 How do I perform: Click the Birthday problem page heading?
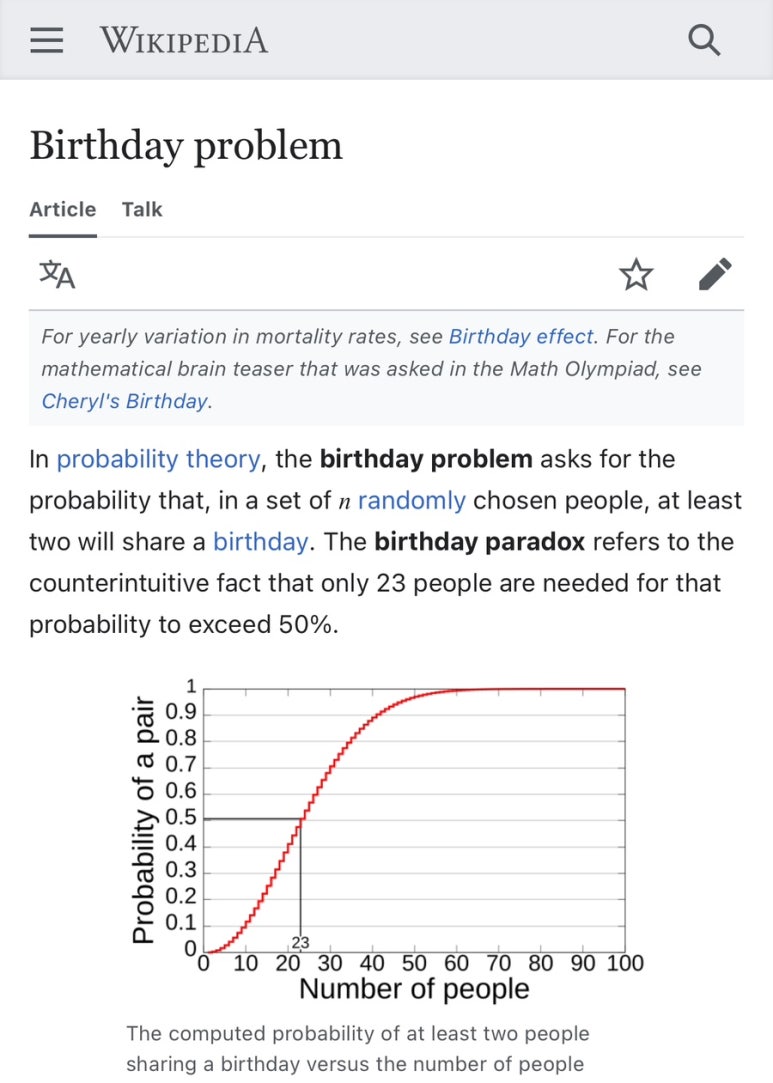pos(186,146)
